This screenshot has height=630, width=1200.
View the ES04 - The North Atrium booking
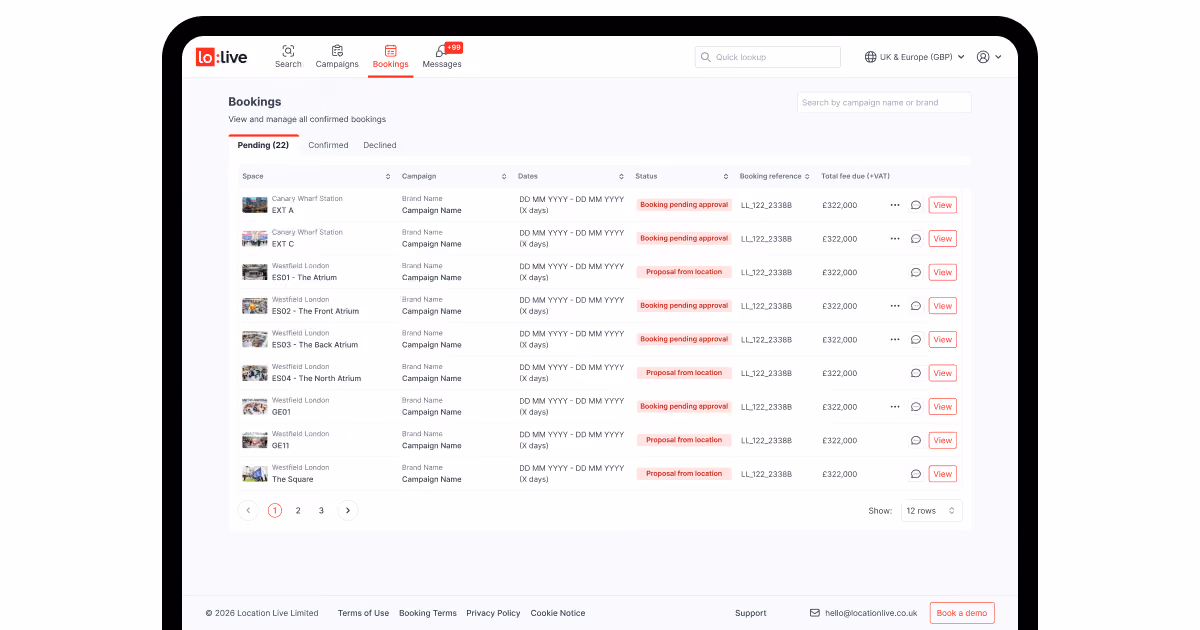point(943,373)
